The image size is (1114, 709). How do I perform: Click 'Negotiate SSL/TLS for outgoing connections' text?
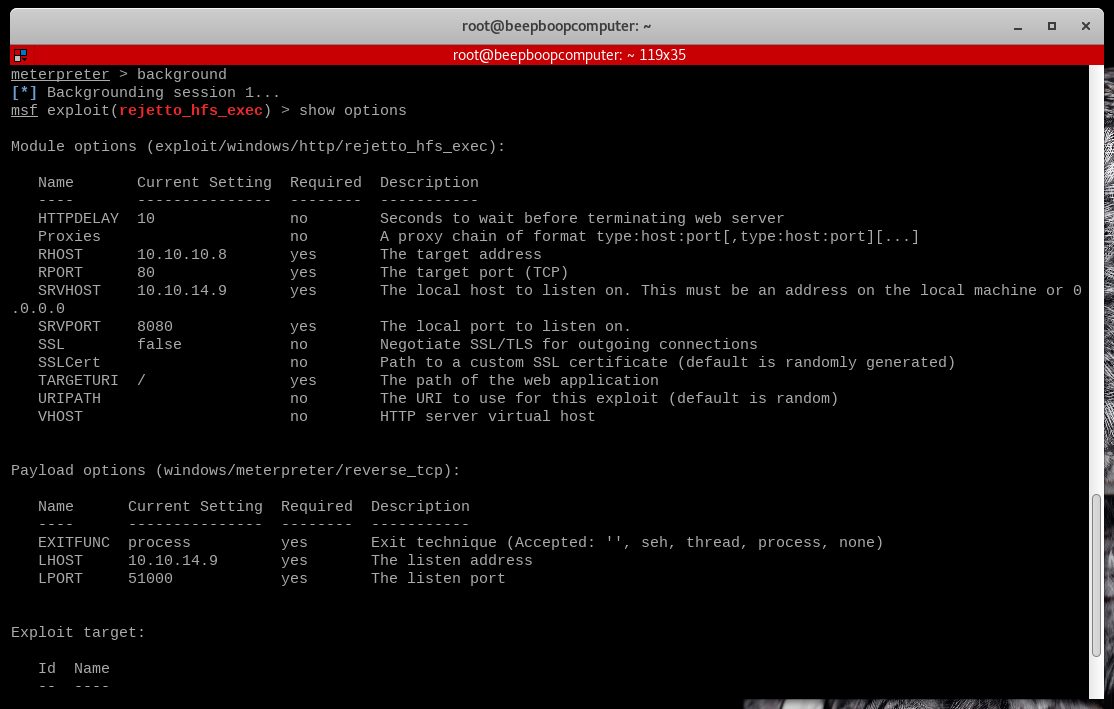568,345
